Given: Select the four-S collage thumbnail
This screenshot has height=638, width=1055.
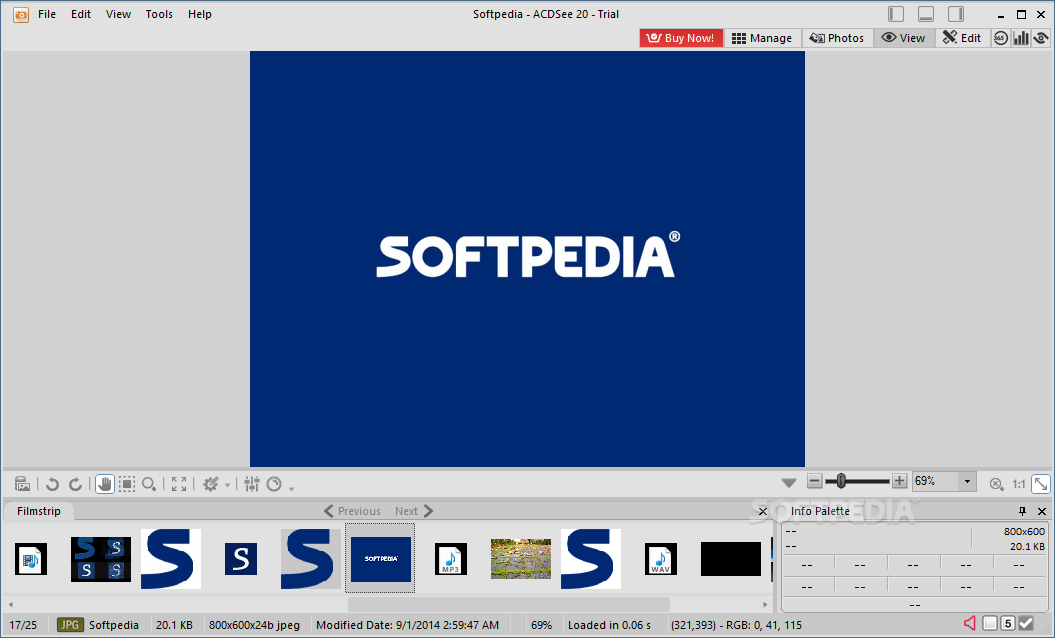Looking at the screenshot, I should (101, 559).
